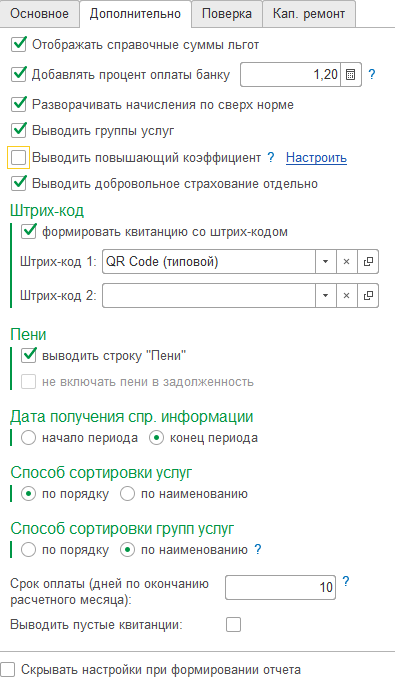Uncheck Выводить группы услуг
This screenshot has height=688, width=395.
pos(18,130)
